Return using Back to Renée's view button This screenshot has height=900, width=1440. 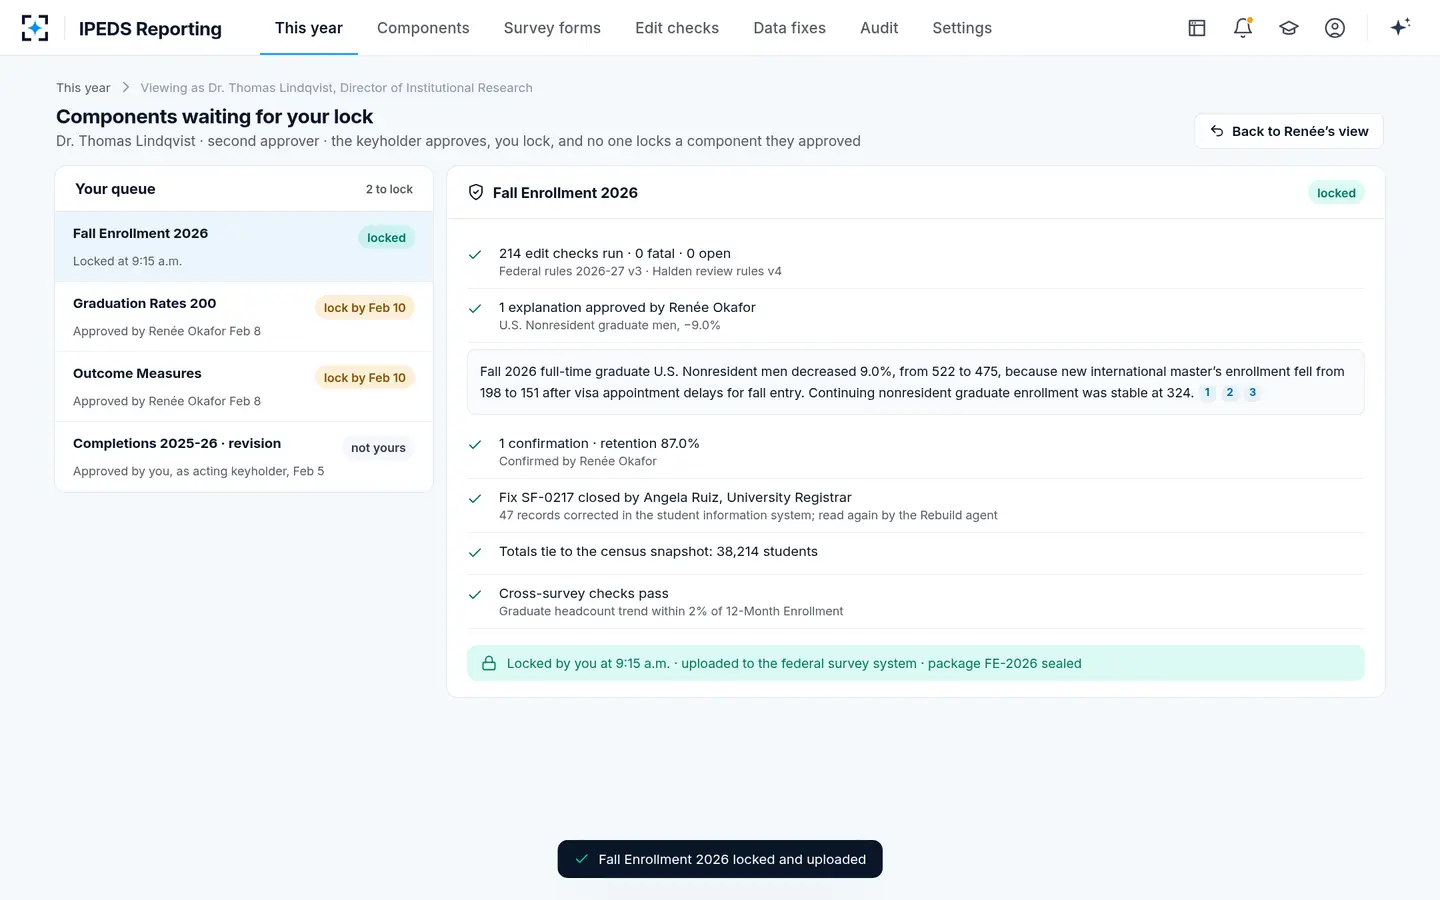tap(1289, 131)
